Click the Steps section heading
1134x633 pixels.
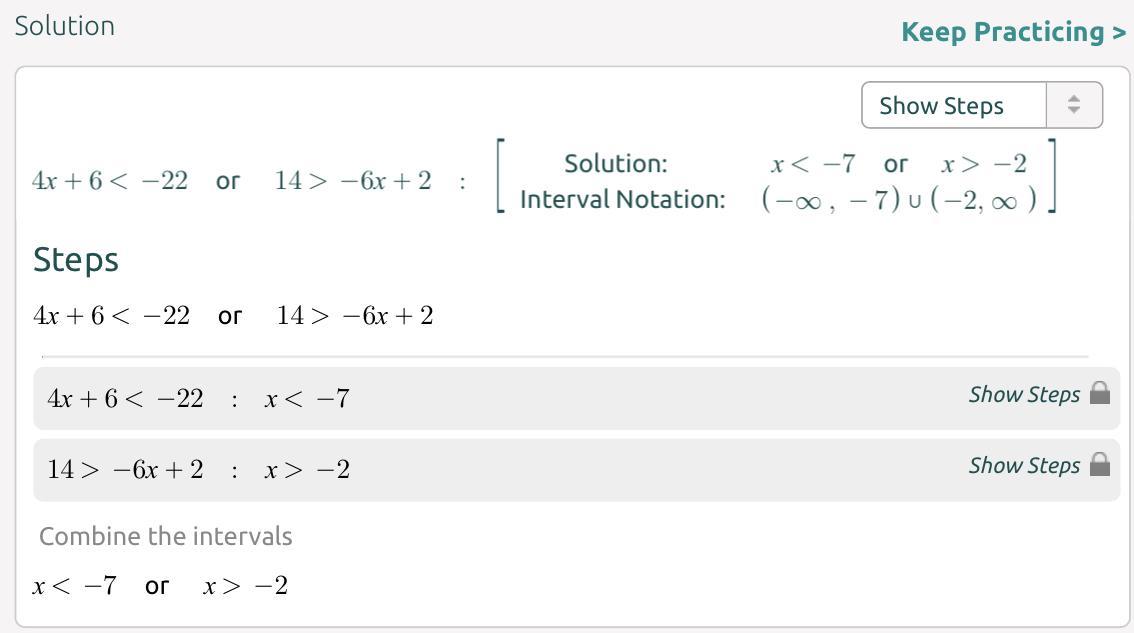(x=76, y=260)
